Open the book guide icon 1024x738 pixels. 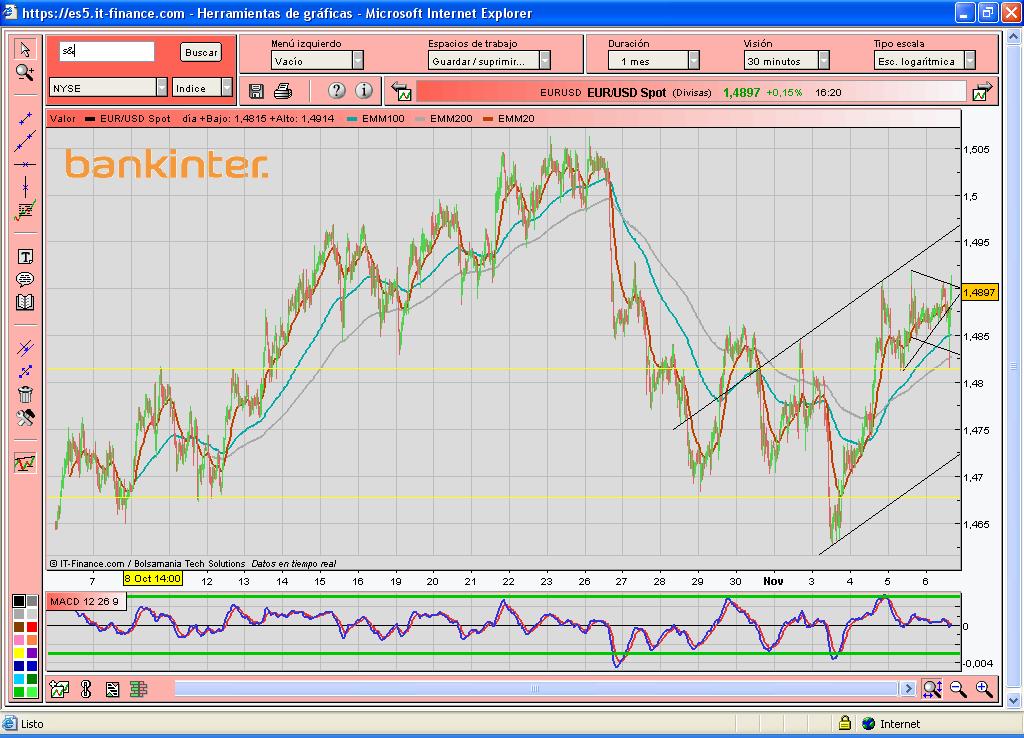click(x=25, y=302)
